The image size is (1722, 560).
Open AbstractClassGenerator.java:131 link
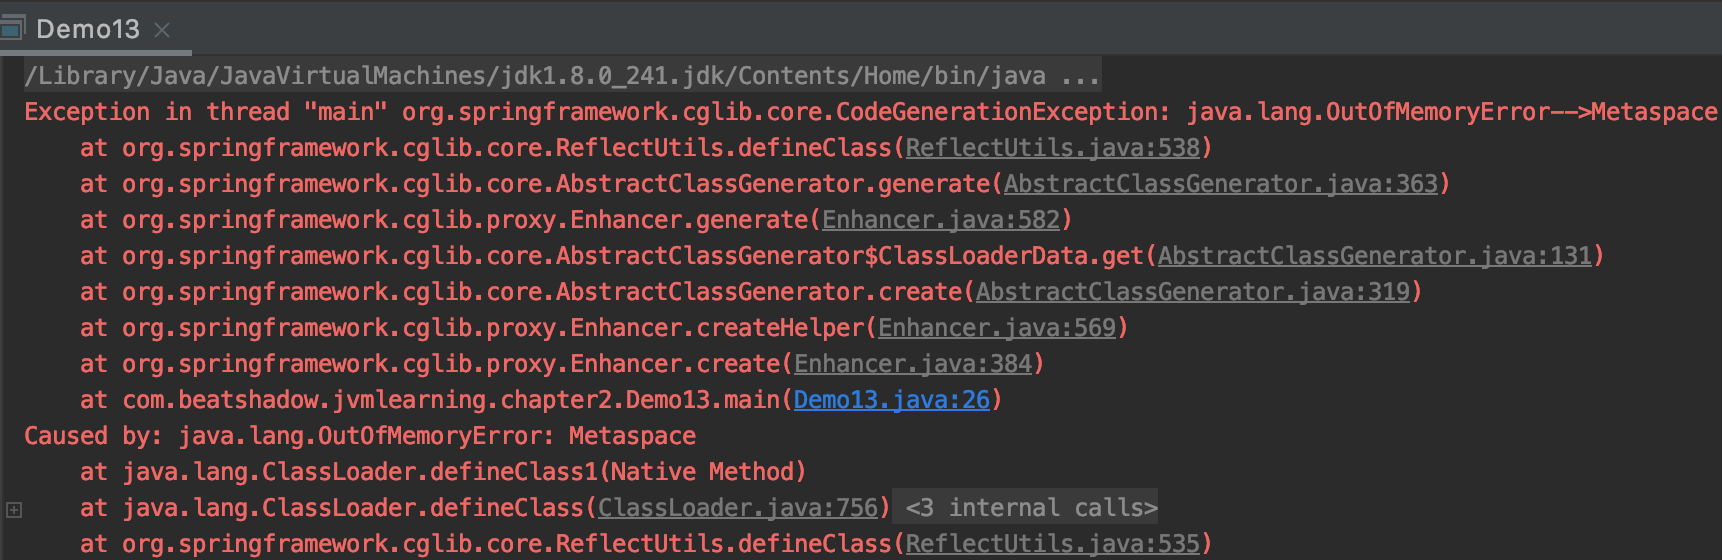pos(1374,256)
